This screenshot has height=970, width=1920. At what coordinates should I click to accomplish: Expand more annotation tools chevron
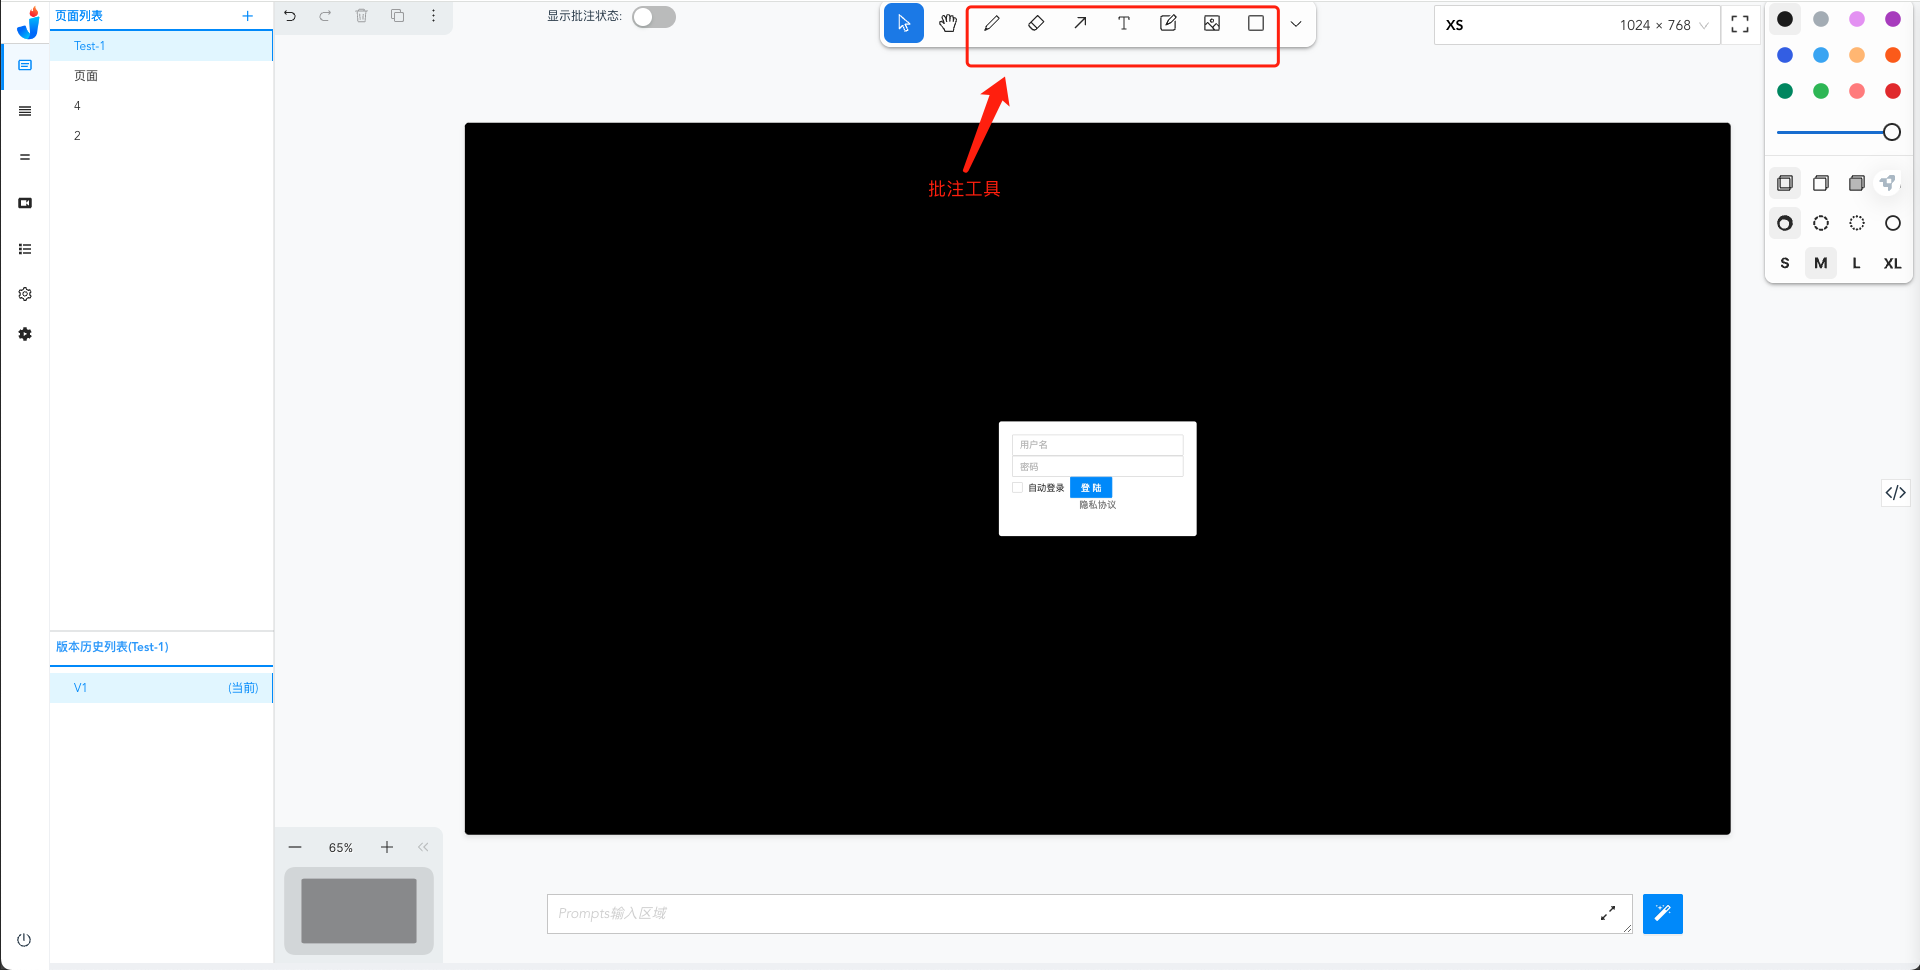pos(1296,24)
